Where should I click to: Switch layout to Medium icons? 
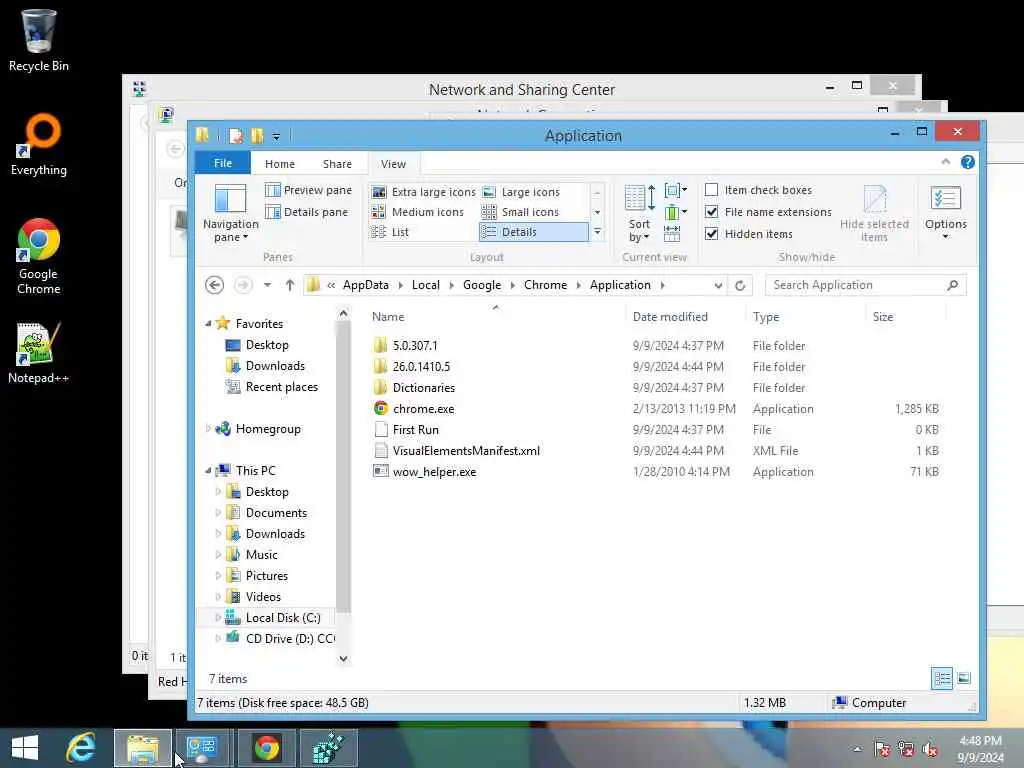(417, 212)
